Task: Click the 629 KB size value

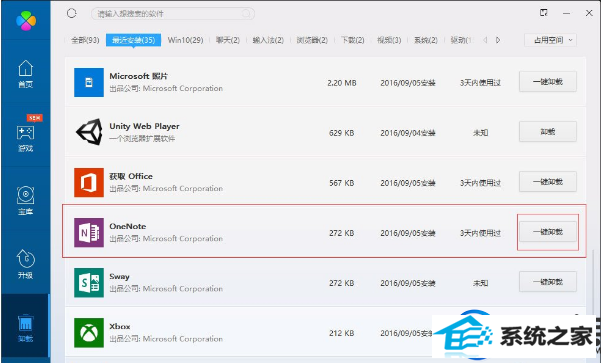Action: [x=341, y=133]
